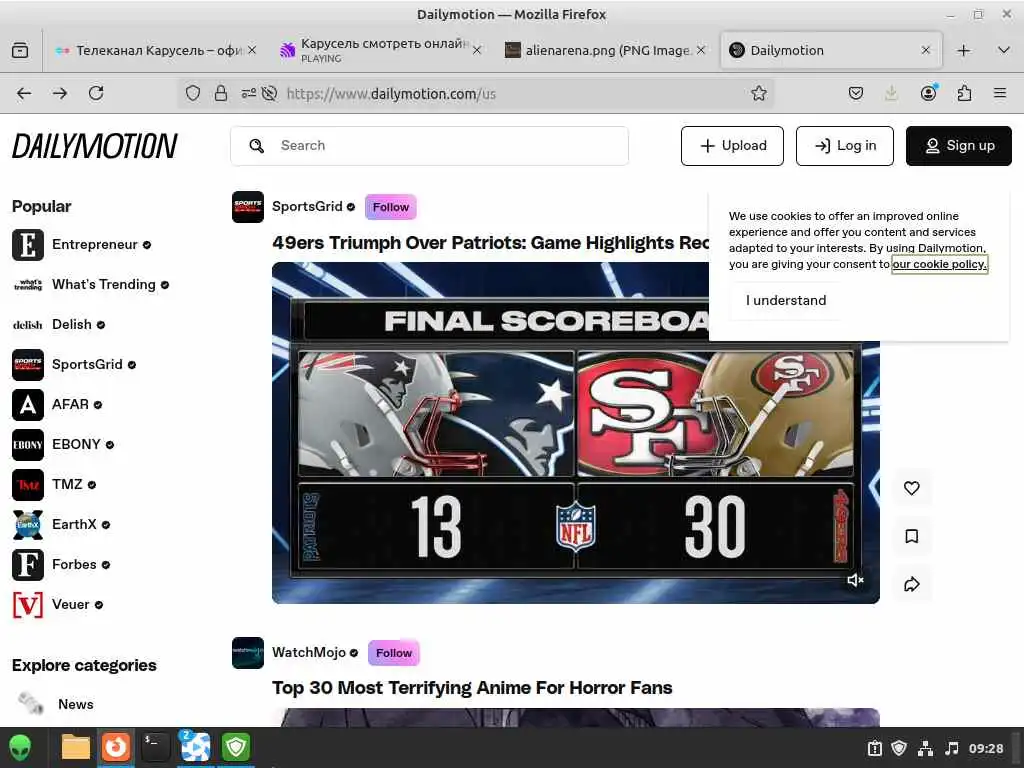Save page to Pocket
Viewport: 1024px width, 768px height.
[856, 93]
